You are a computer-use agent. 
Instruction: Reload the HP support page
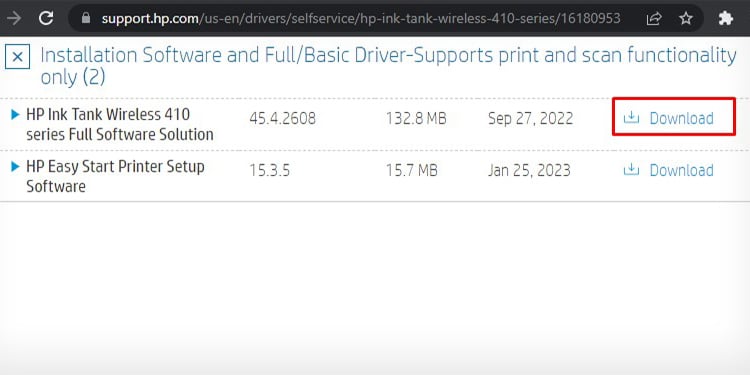46,18
